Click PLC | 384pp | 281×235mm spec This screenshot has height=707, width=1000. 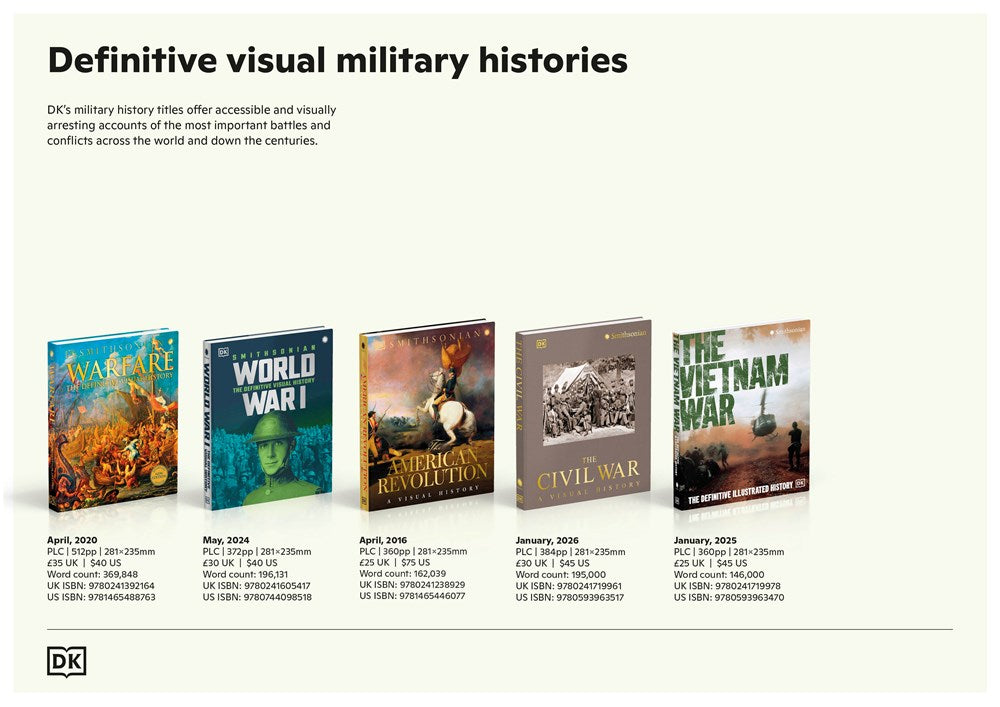tap(570, 551)
